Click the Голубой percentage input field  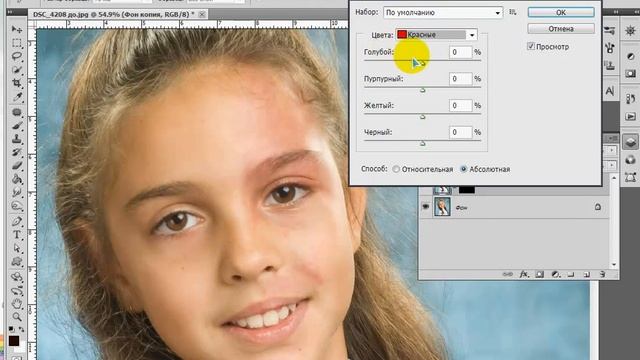(x=460, y=52)
